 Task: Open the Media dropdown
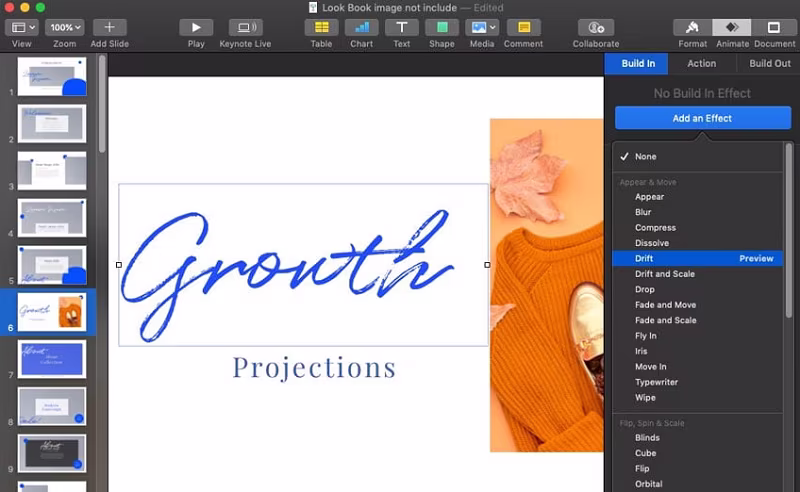click(482, 28)
